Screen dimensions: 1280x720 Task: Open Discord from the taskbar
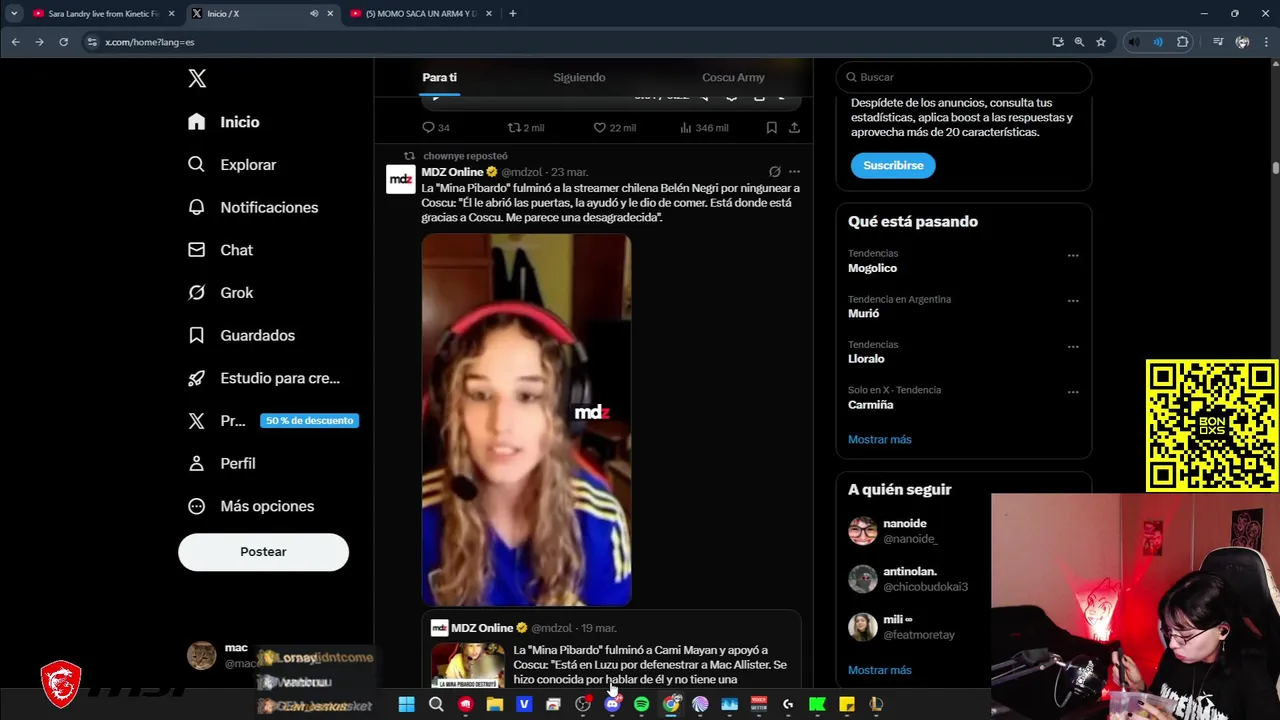[x=612, y=704]
